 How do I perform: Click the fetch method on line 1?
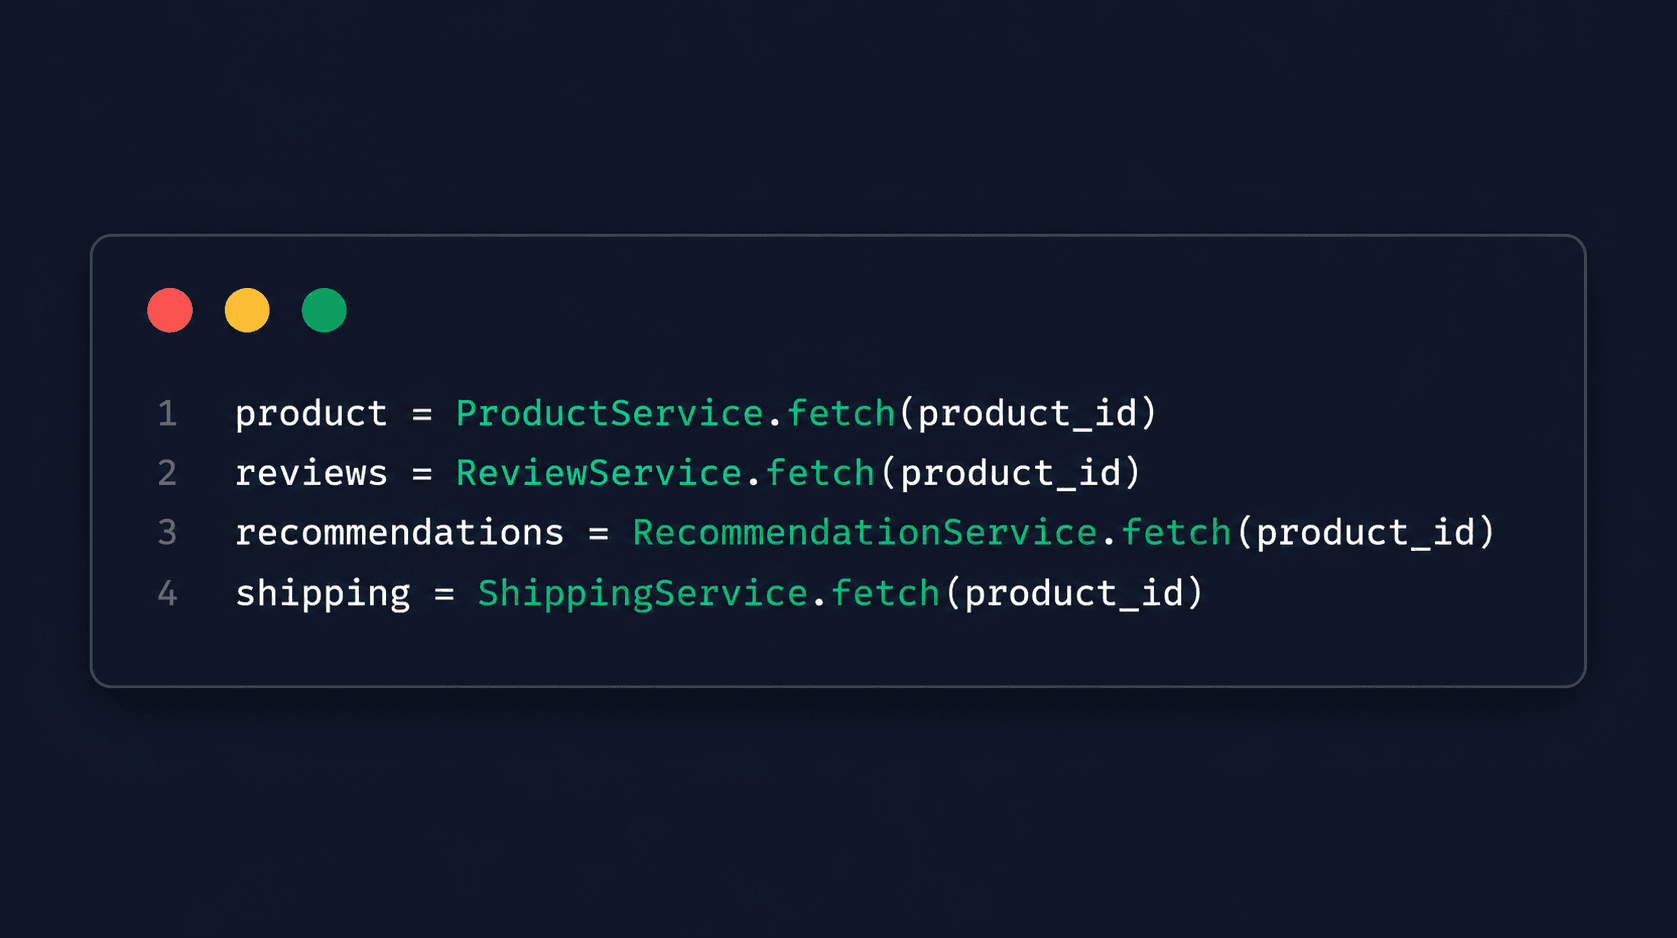click(841, 413)
